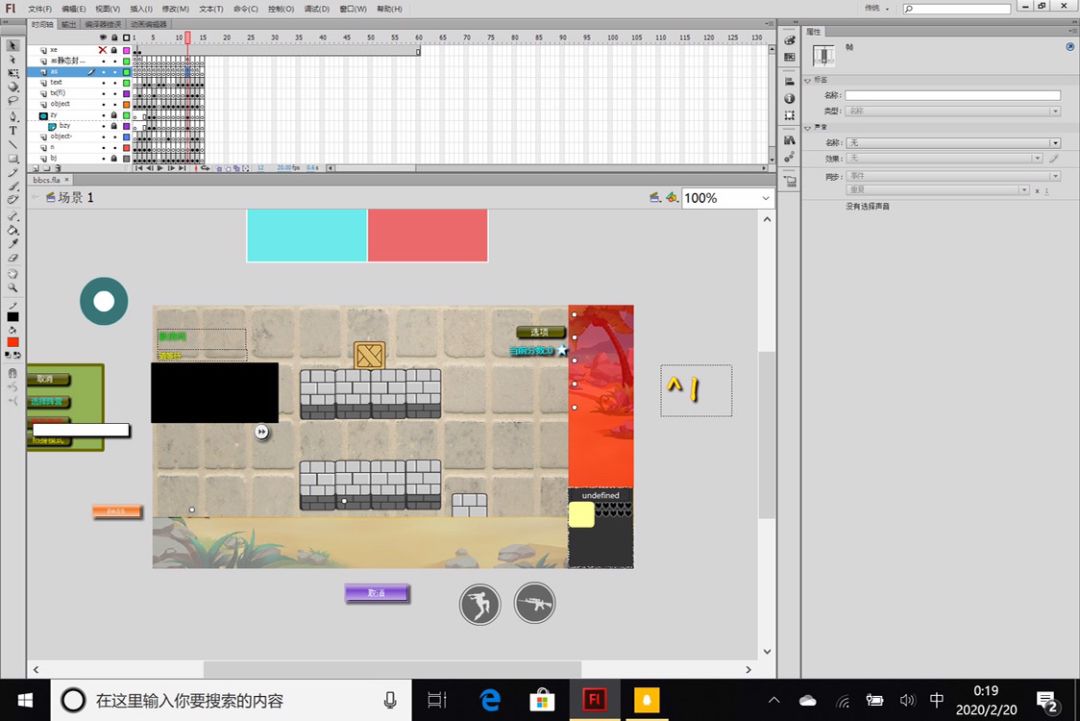Click the purple 取消 button on stage
The width and height of the screenshot is (1080, 721).
pyautogui.click(x=377, y=594)
